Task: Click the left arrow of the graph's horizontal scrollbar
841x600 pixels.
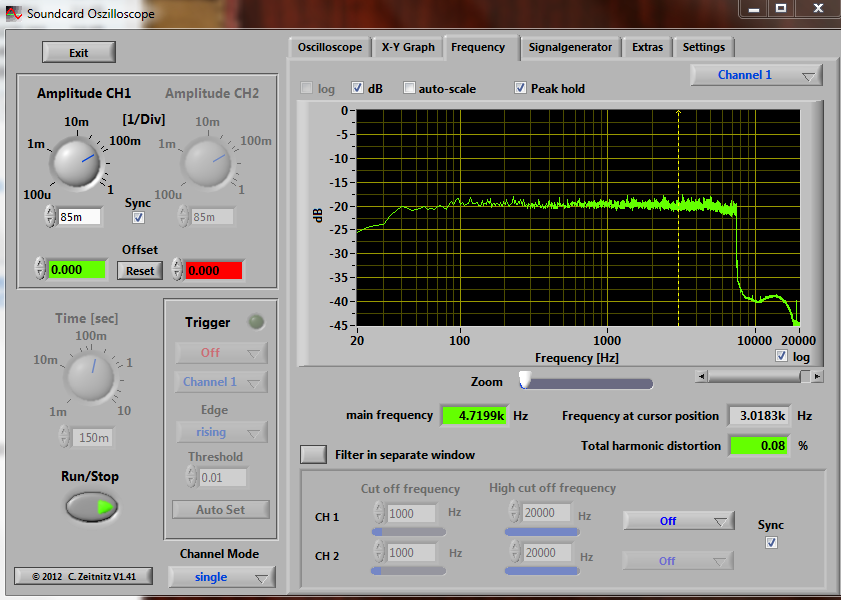Action: click(x=702, y=376)
